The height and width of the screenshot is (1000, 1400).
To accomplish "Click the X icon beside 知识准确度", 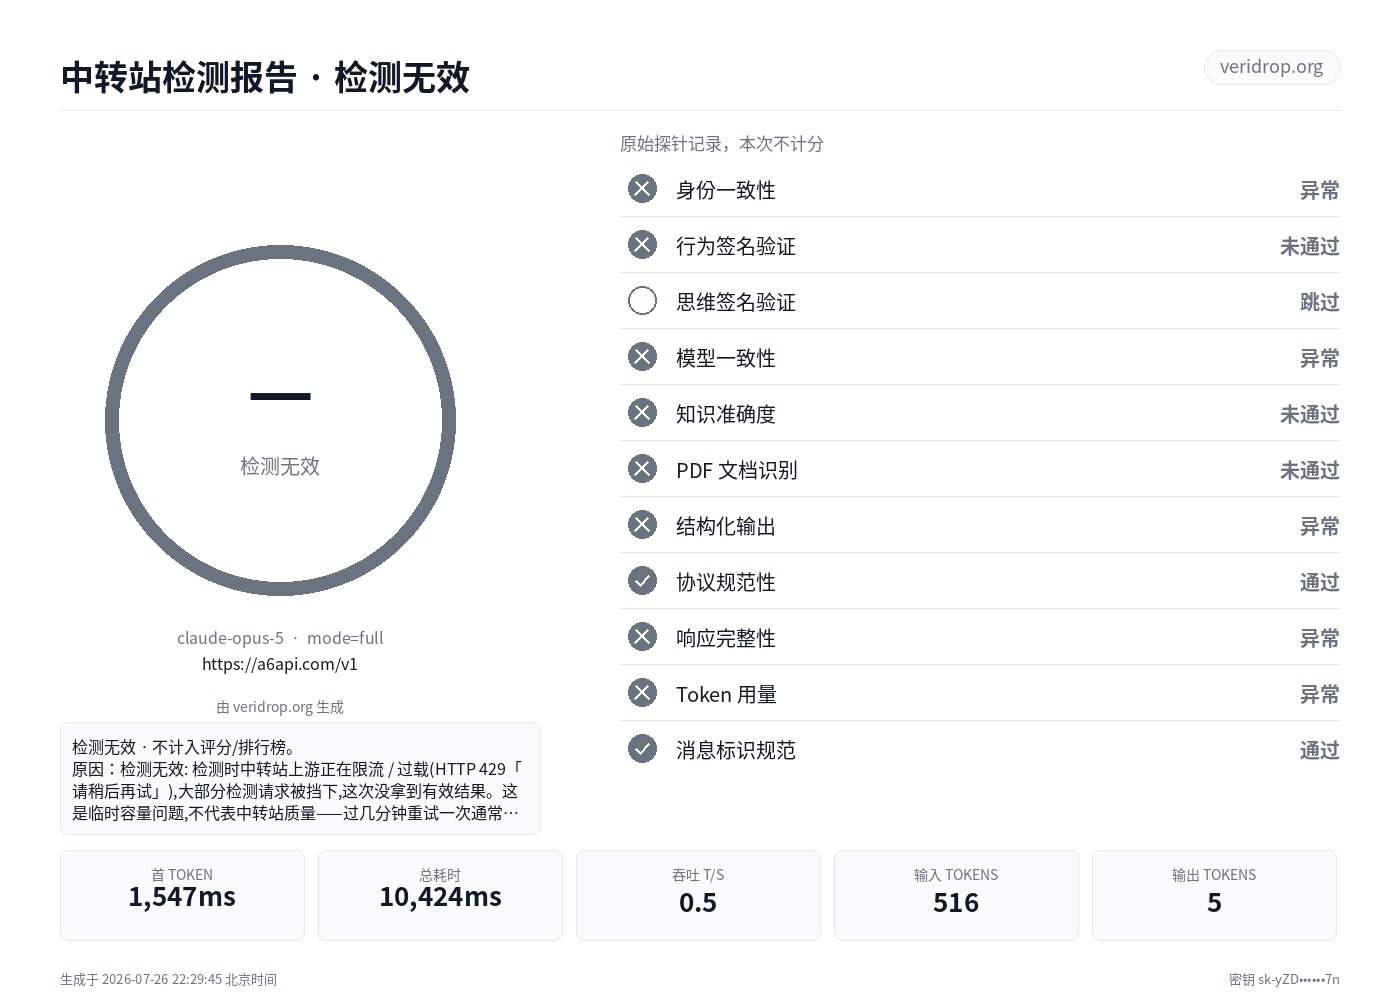I will (x=642, y=413).
